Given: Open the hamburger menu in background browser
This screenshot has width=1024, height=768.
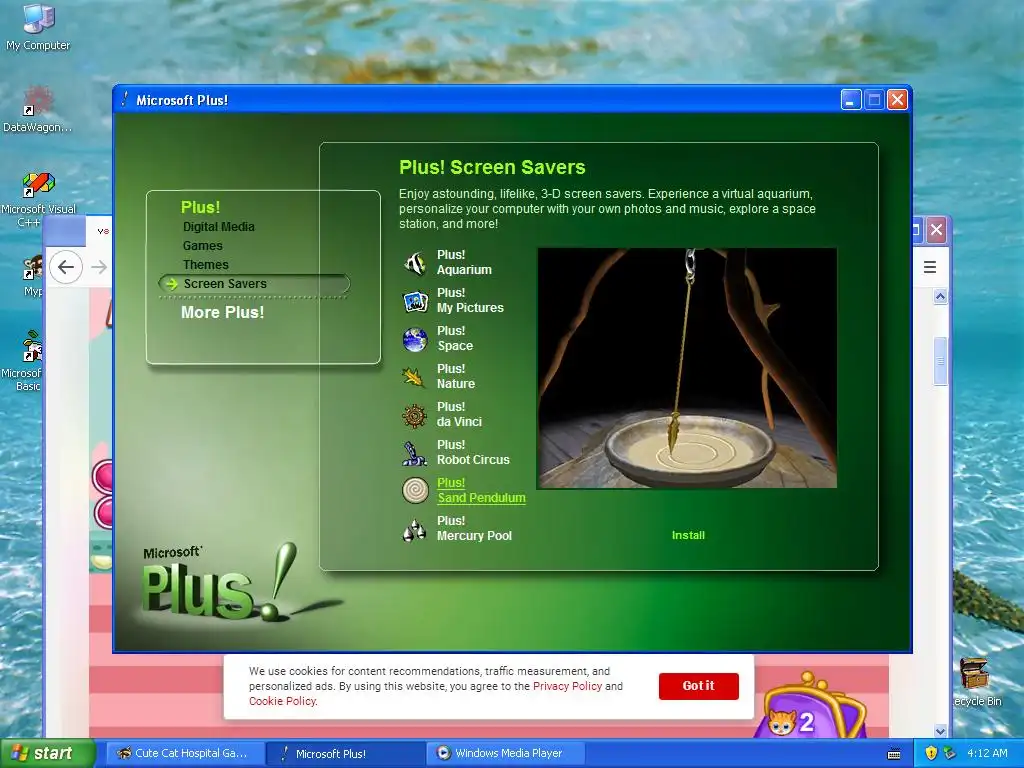Looking at the screenshot, I should coord(930,267).
